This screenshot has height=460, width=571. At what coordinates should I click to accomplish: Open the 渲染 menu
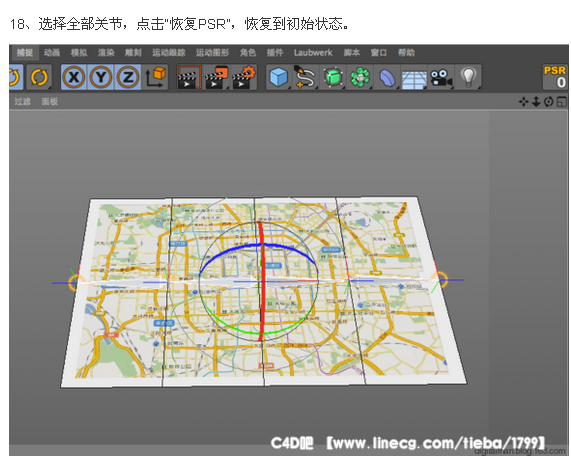pyautogui.click(x=106, y=53)
